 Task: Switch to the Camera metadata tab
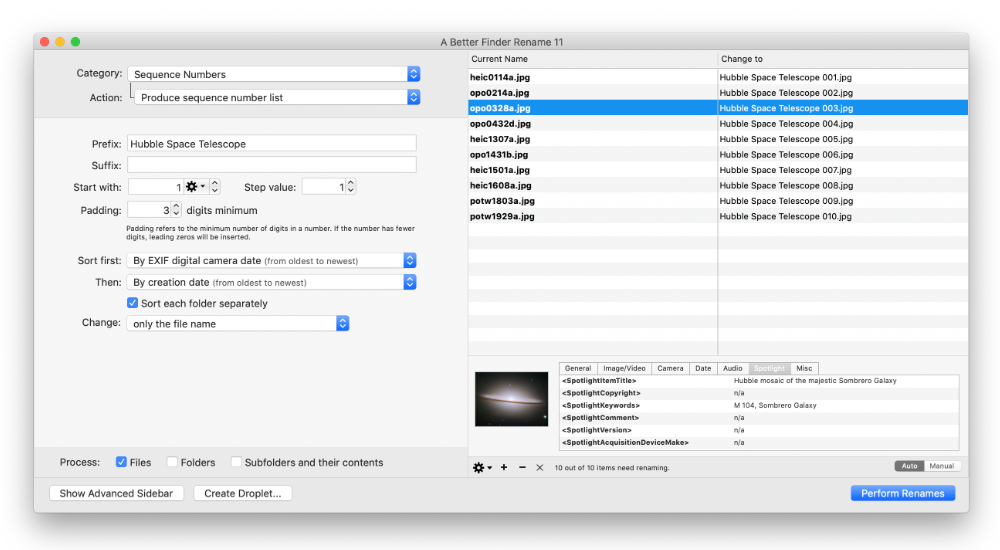click(x=670, y=368)
